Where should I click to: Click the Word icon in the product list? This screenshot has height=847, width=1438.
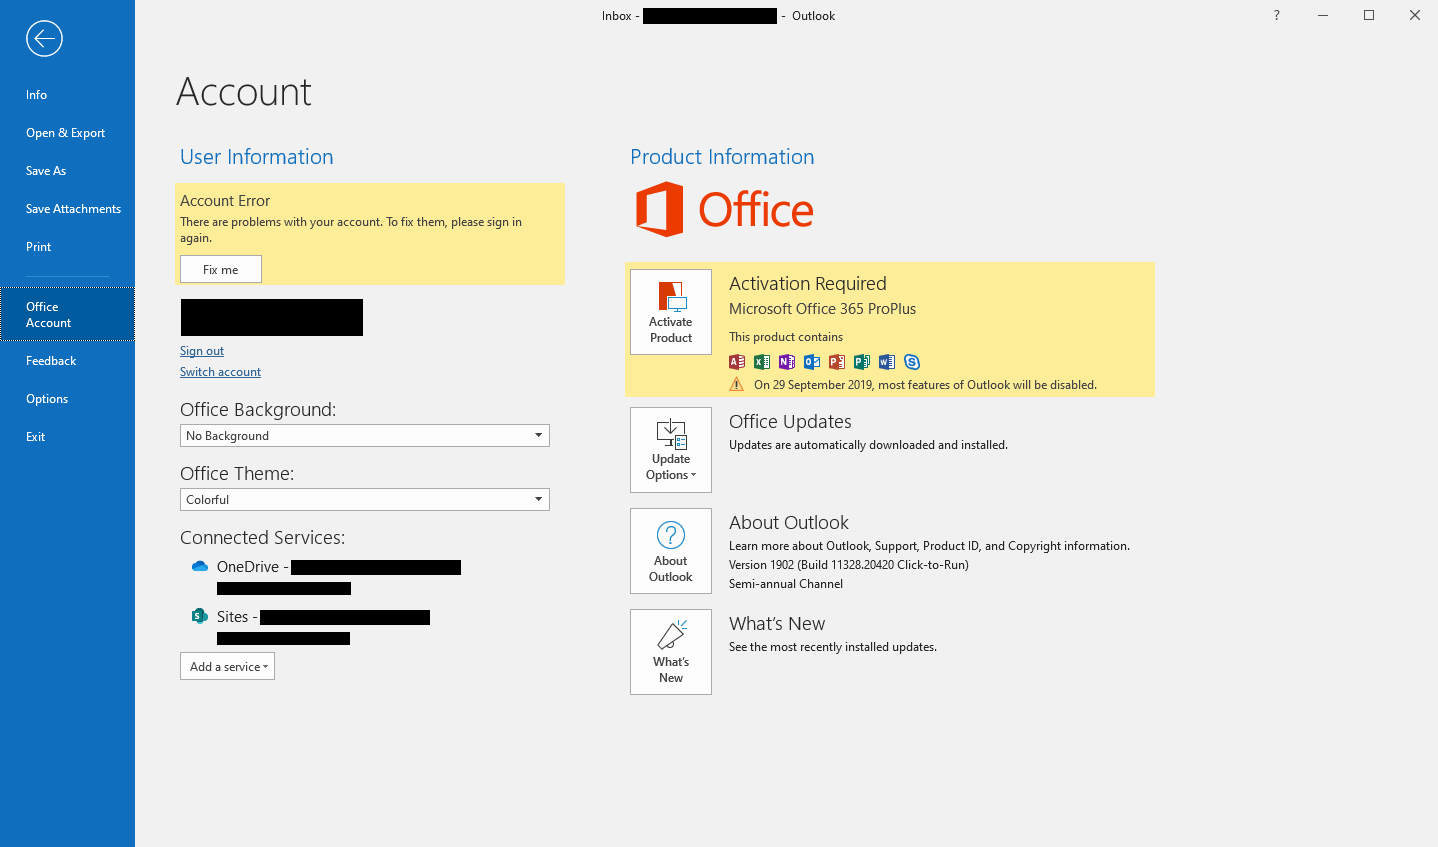point(886,361)
